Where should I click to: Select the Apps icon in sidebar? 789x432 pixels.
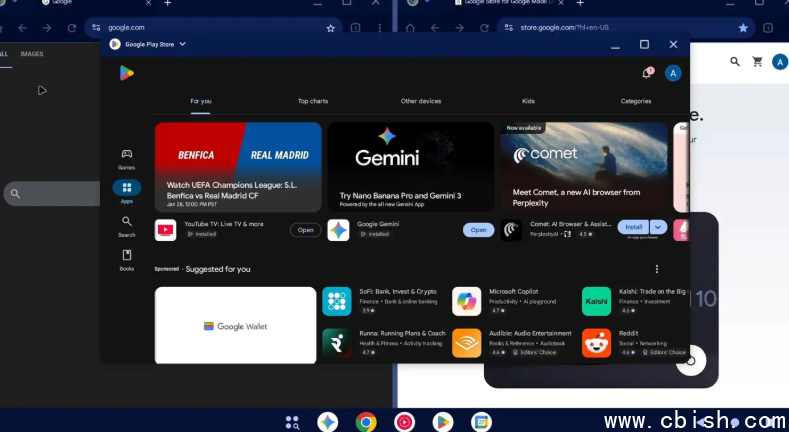[x=127, y=190]
